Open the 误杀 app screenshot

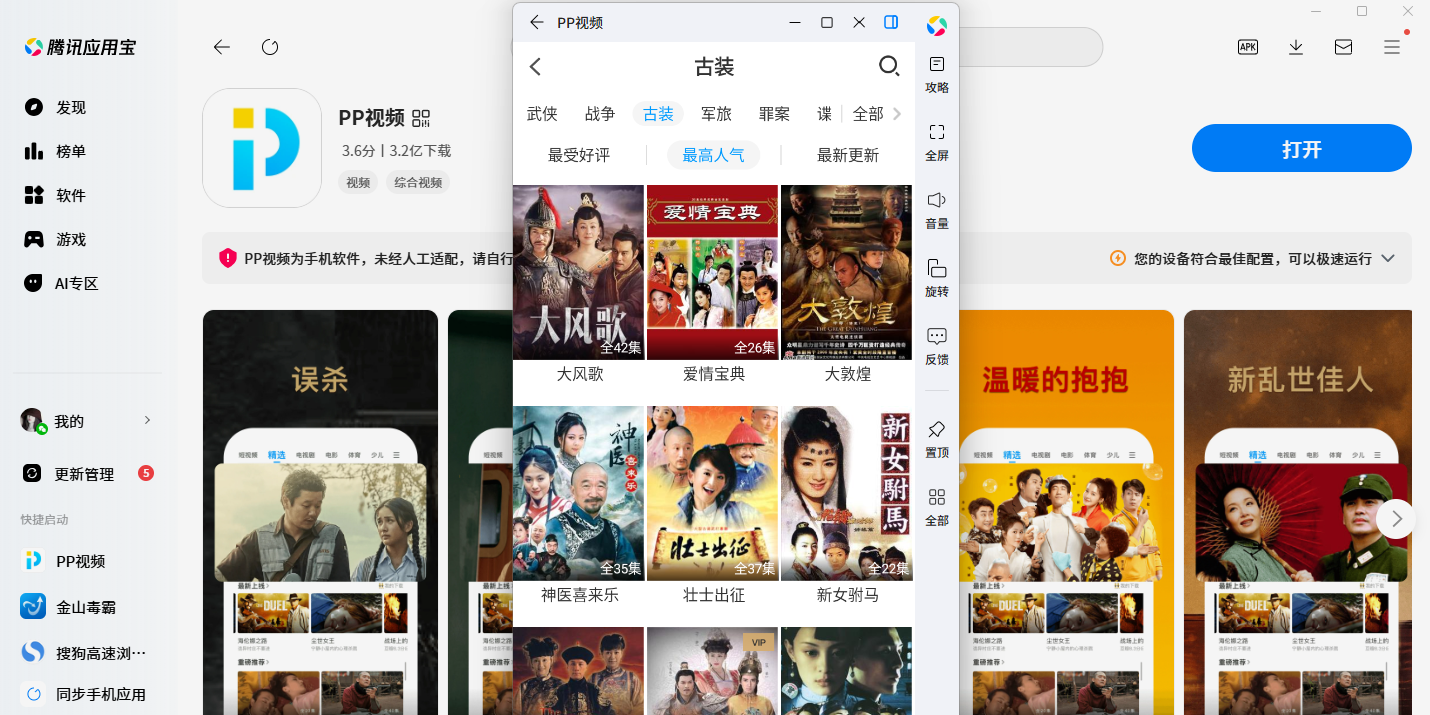click(320, 512)
